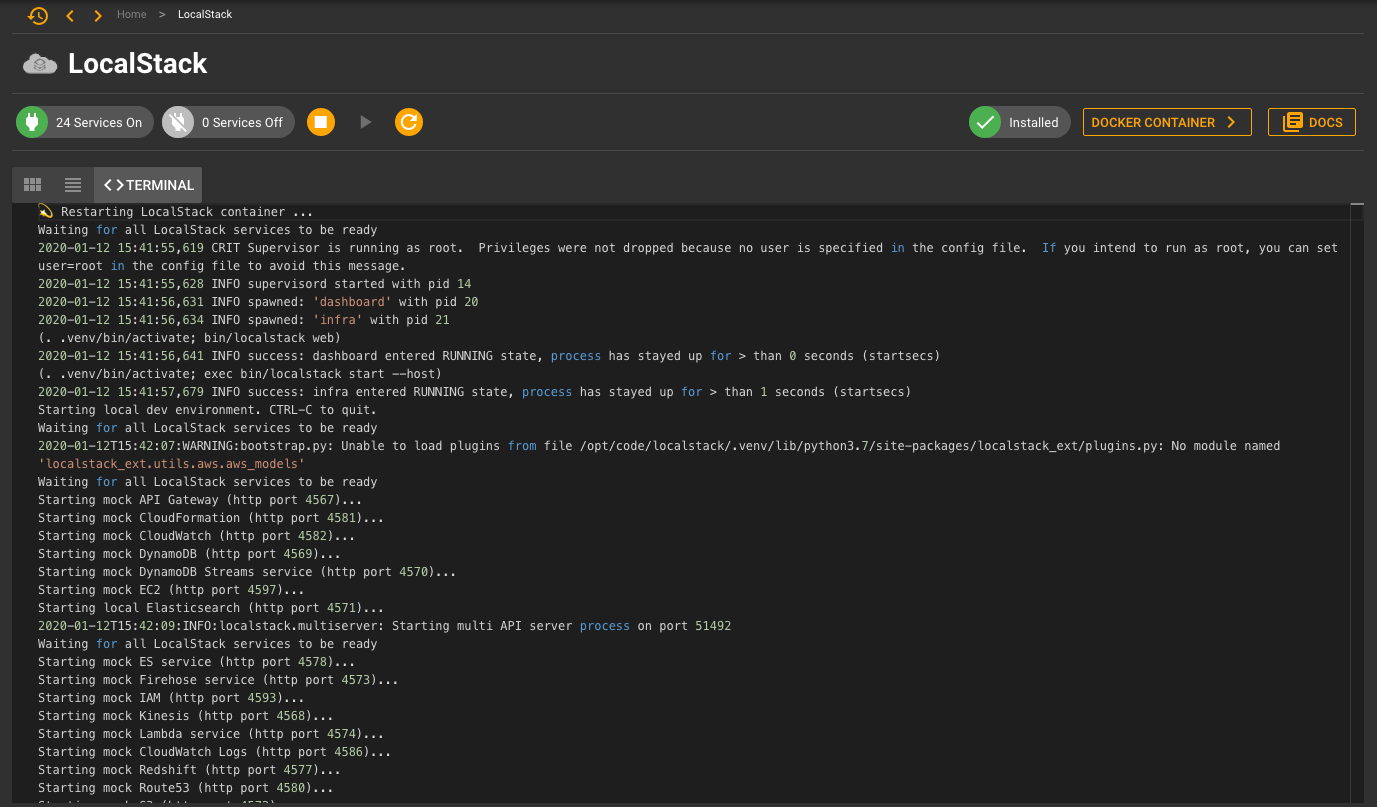This screenshot has height=807, width=1377.
Task: Click 'Starting mock DynamoDB (http port 4569)' line
Action: (189, 554)
